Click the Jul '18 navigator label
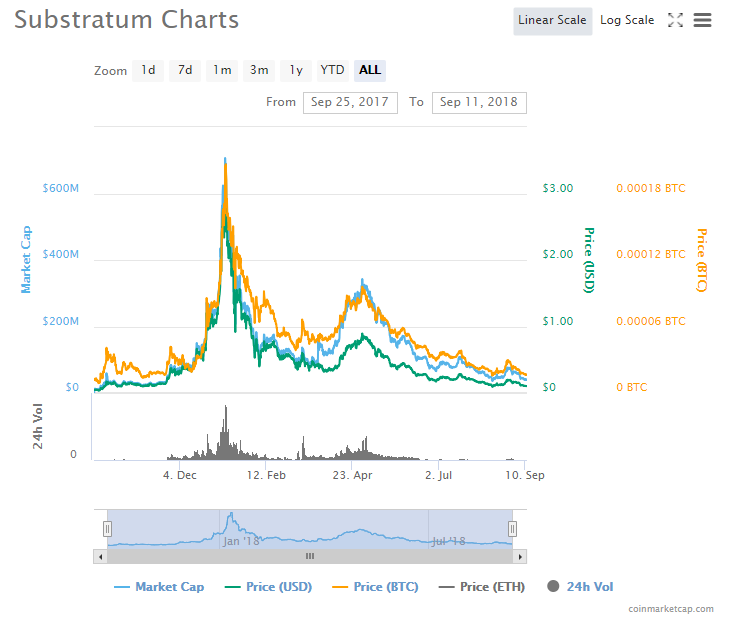Viewport: 739px width, 623px height. tap(449, 541)
